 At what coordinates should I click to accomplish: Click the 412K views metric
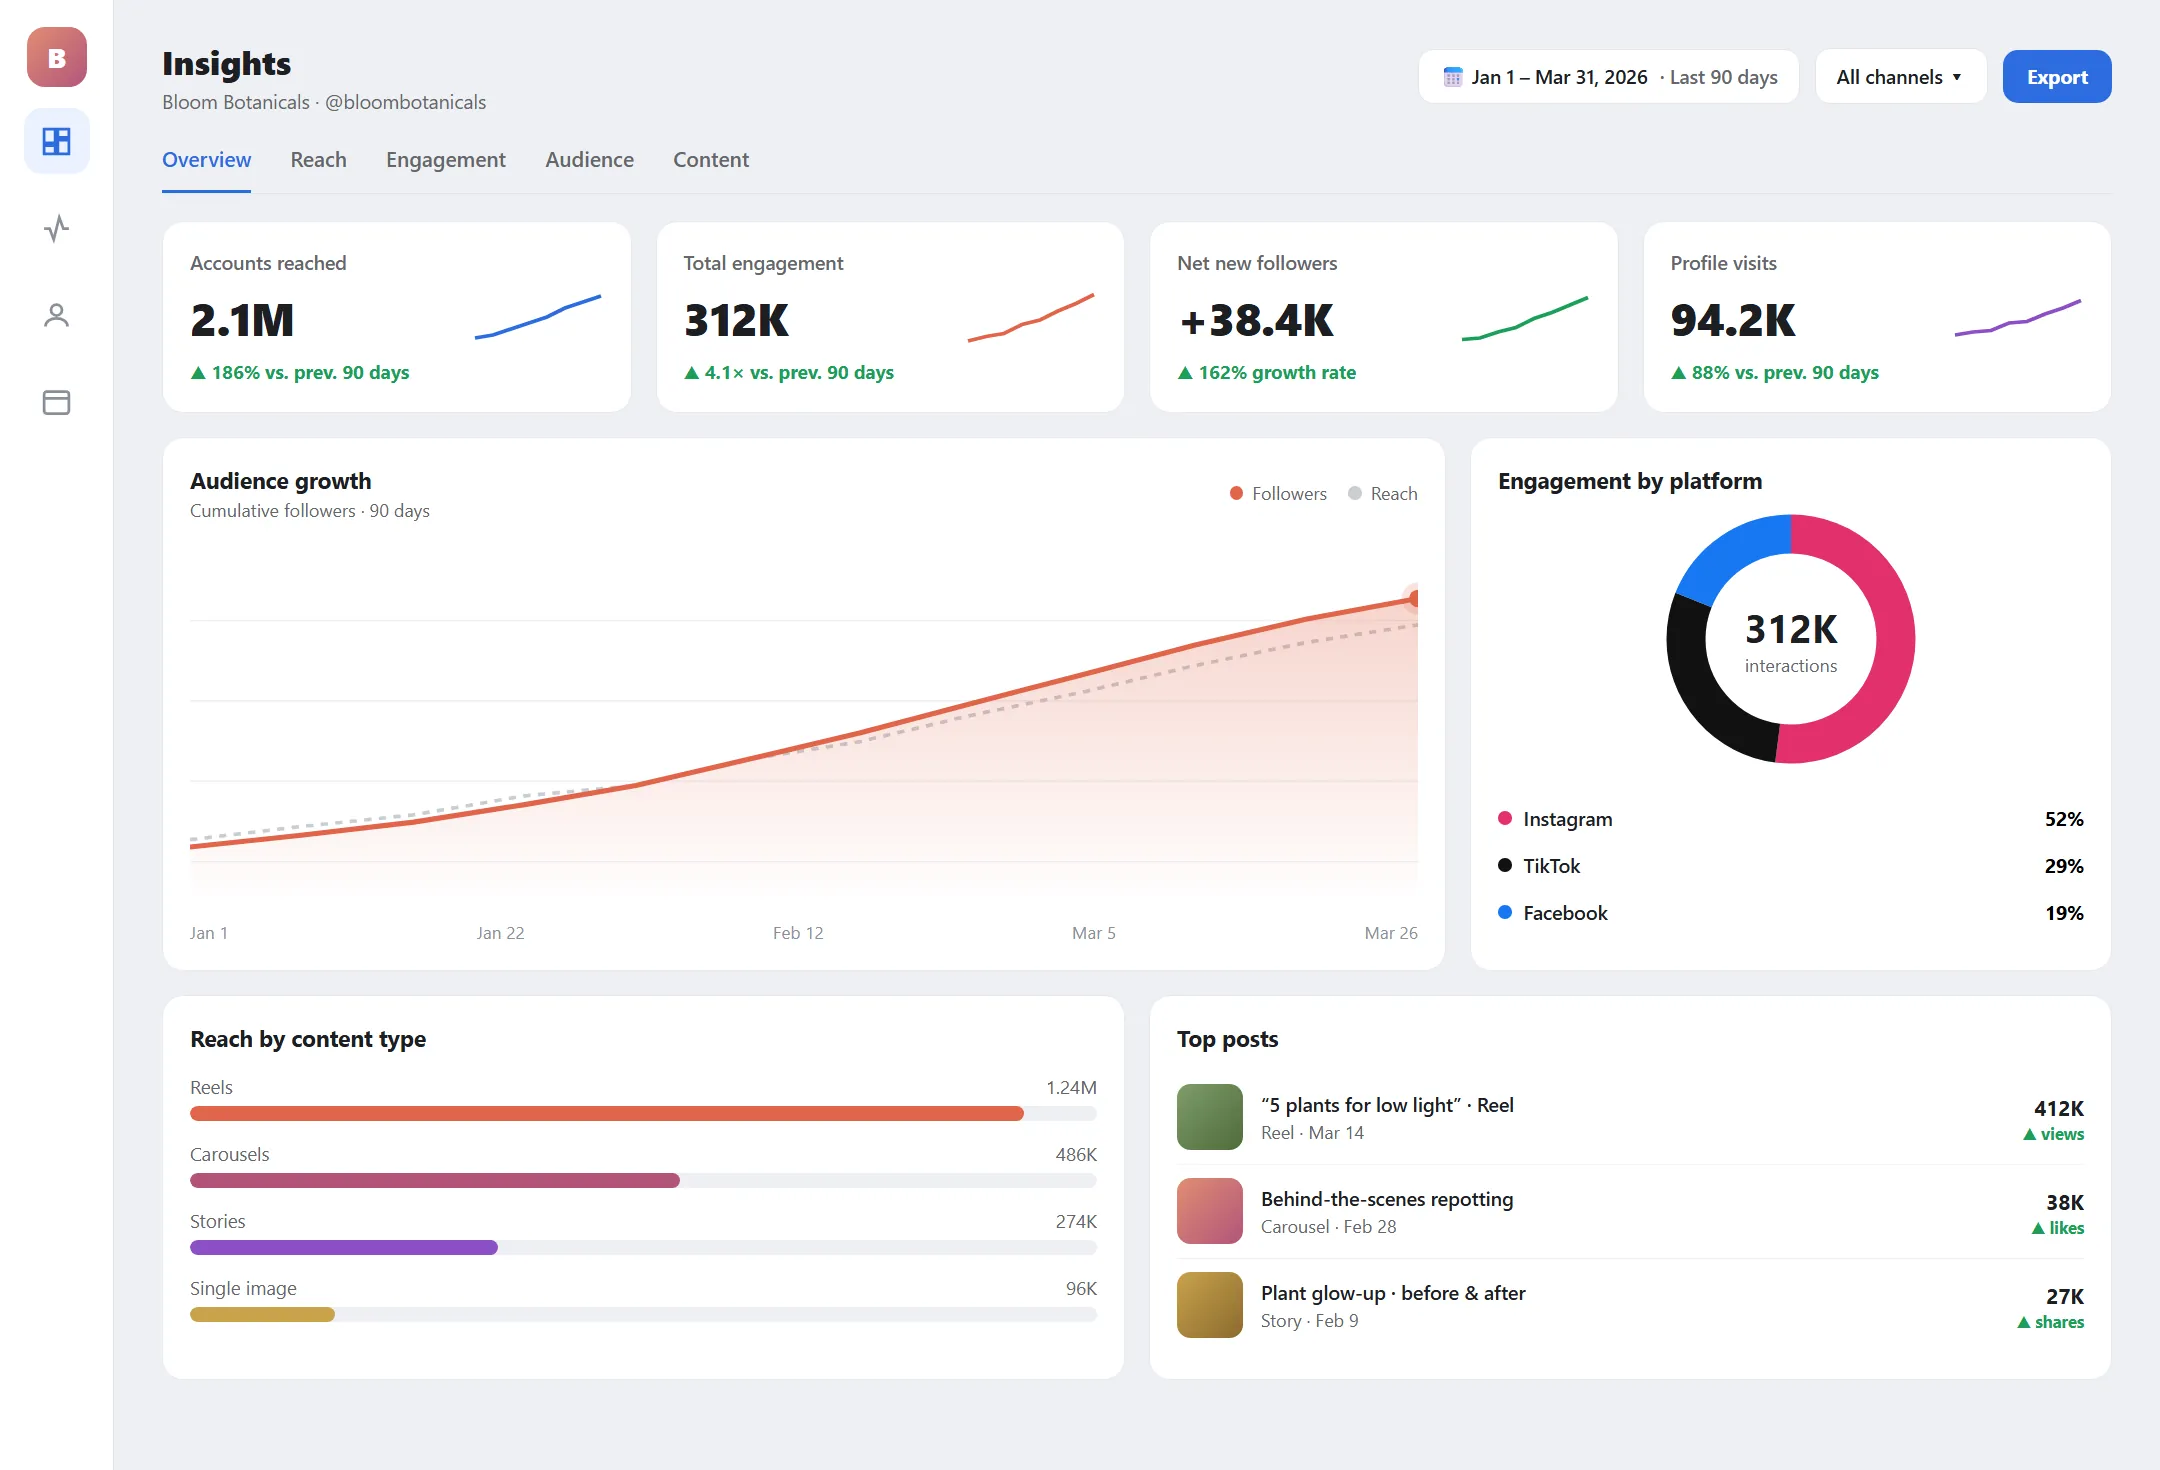pos(2053,1119)
